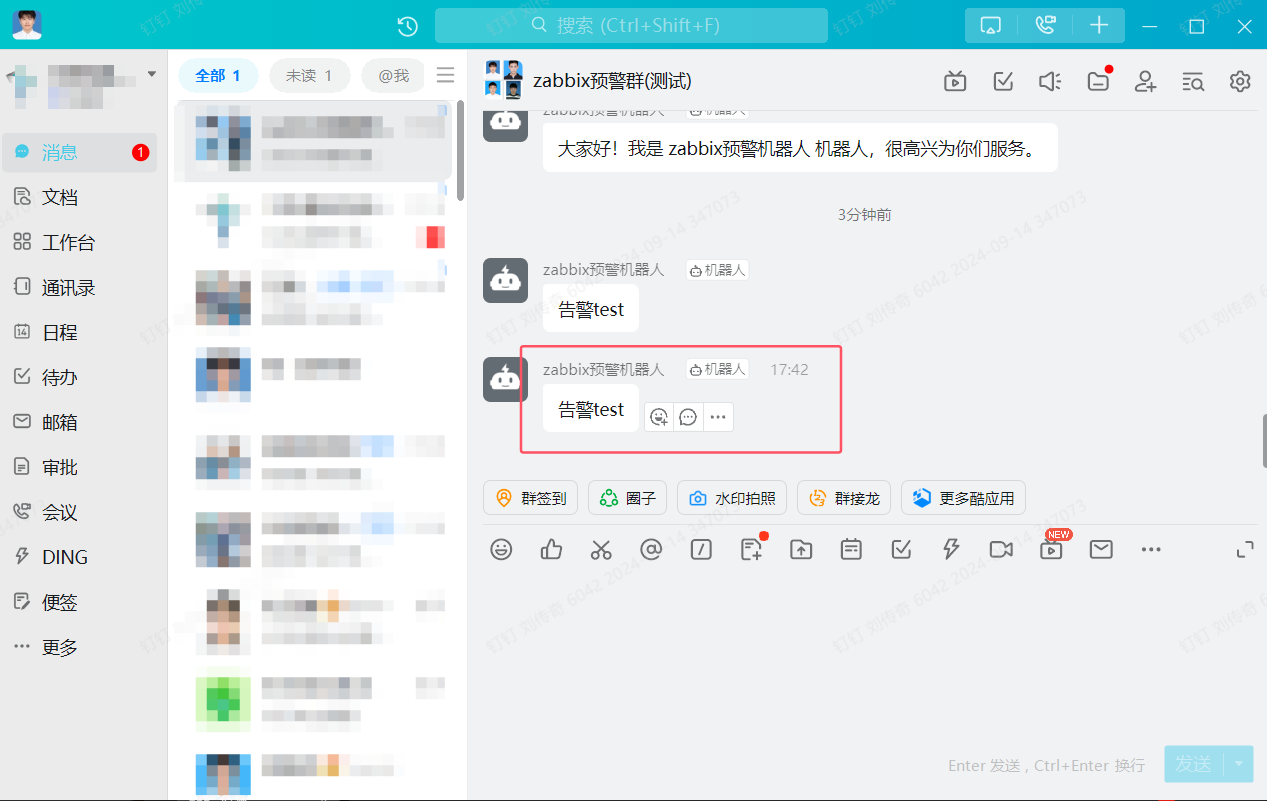Click the @ mention icon
The height and width of the screenshot is (801, 1267).
(651, 549)
